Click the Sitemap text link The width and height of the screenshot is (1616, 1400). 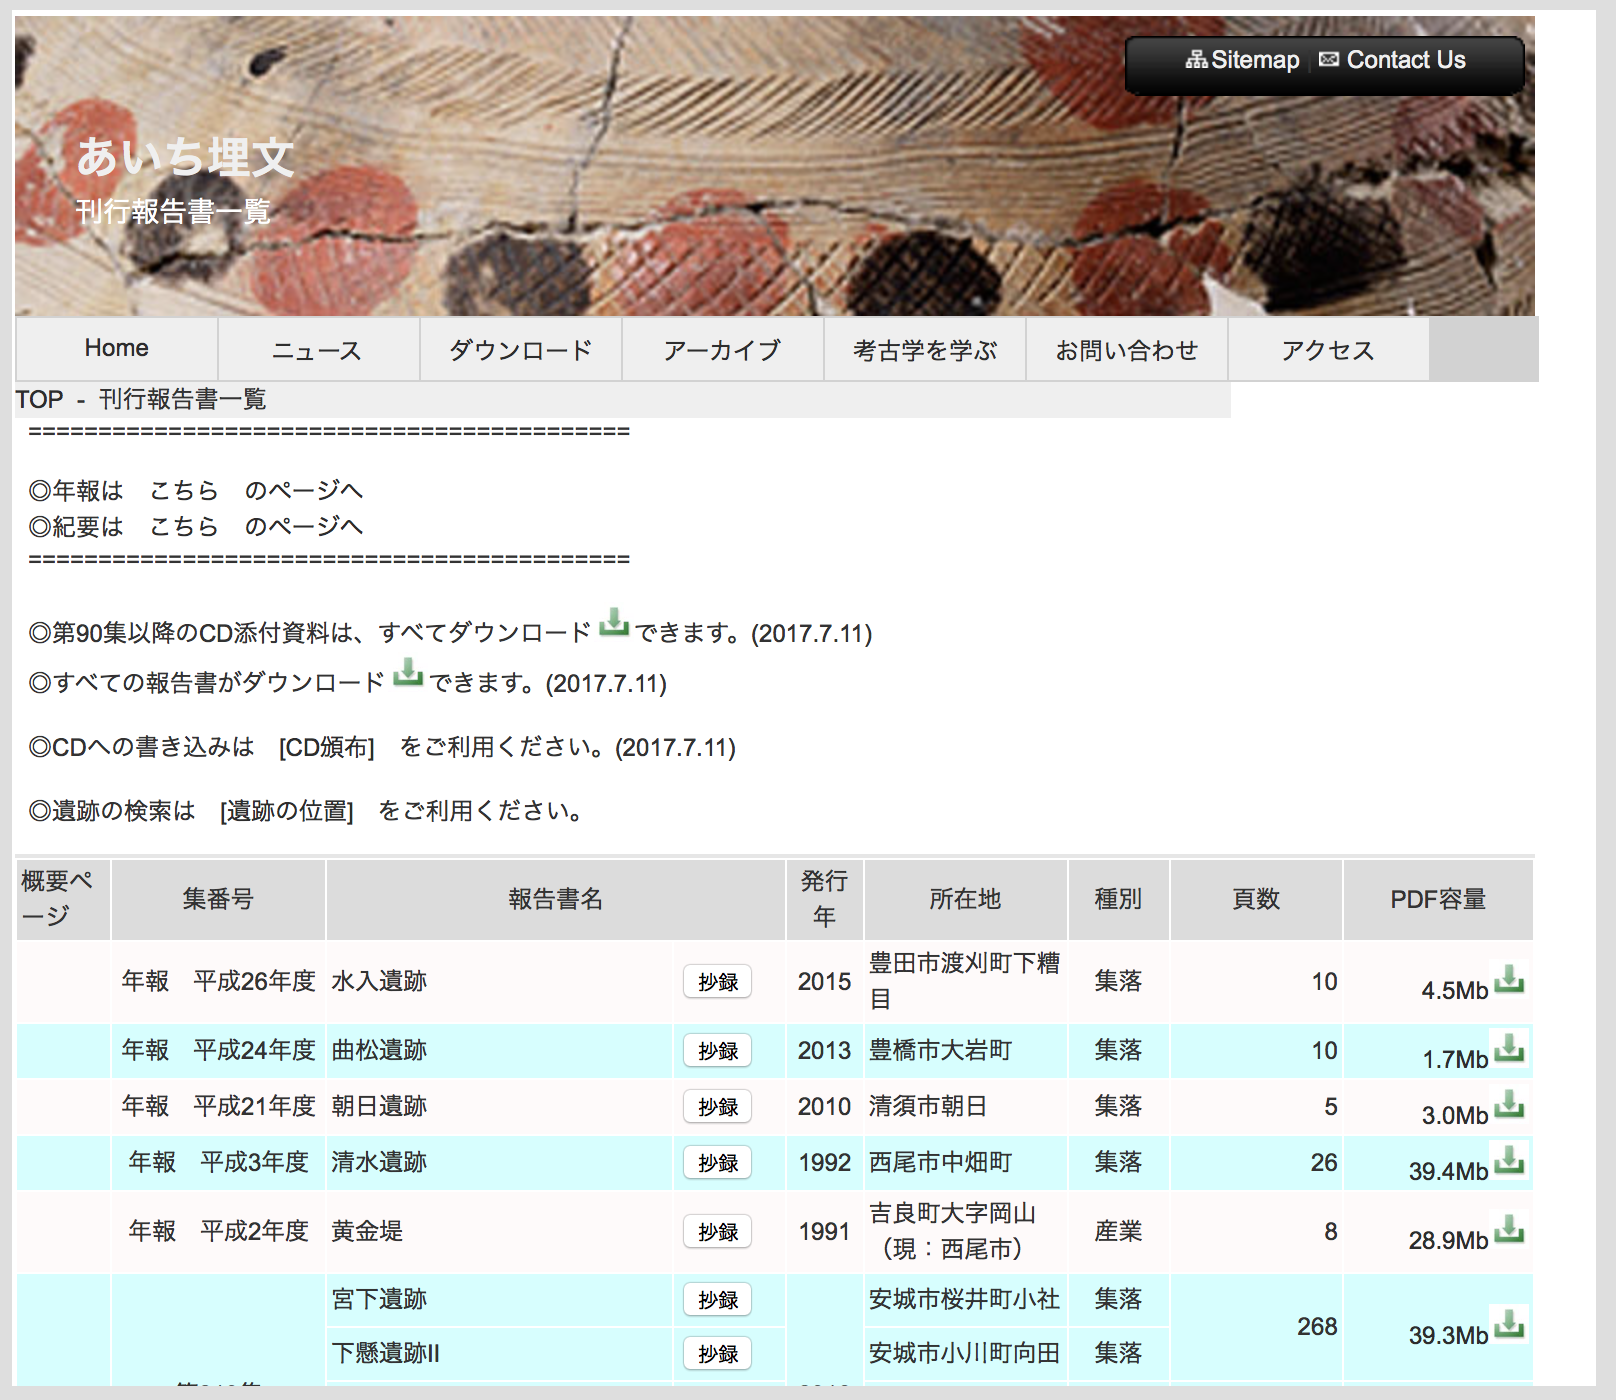click(1255, 60)
